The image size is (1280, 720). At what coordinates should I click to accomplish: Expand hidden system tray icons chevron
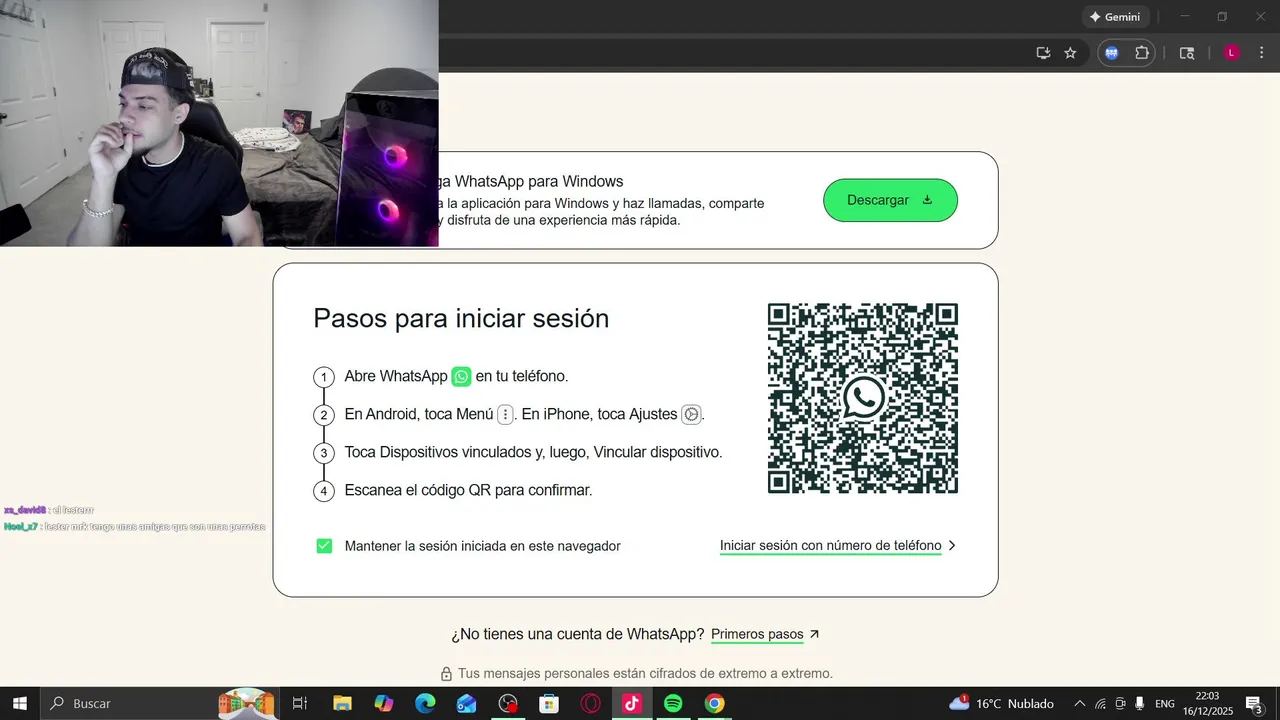[x=1079, y=703]
